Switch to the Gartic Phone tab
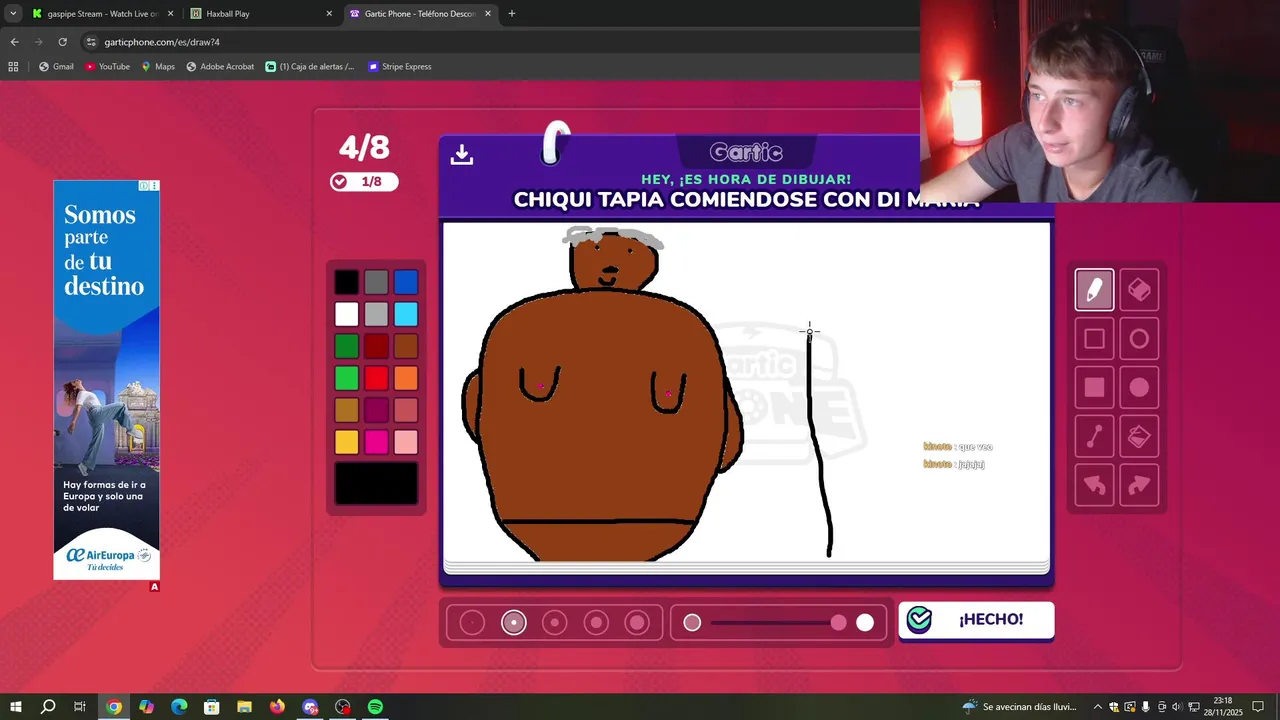Image resolution: width=1280 pixels, height=720 pixels. [420, 14]
